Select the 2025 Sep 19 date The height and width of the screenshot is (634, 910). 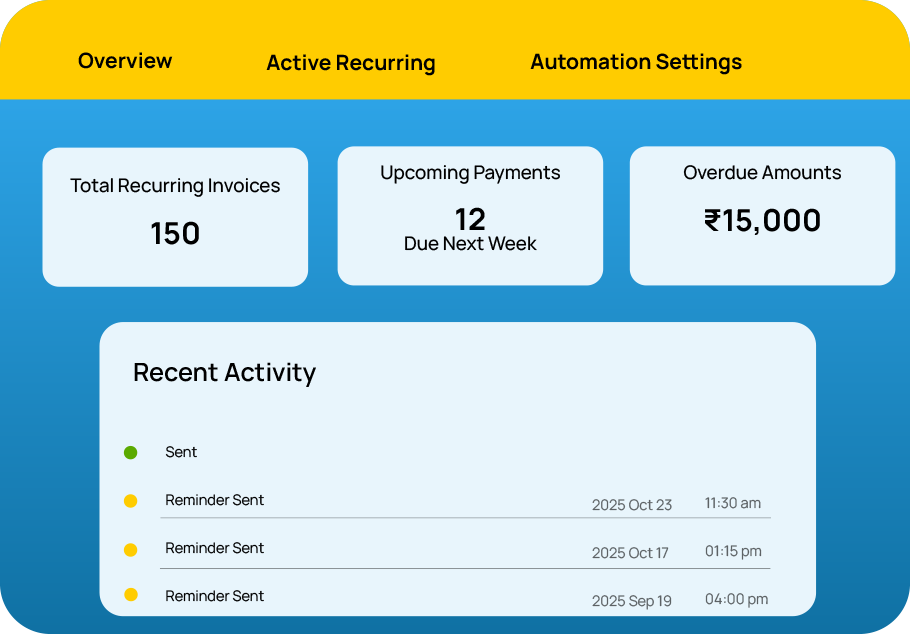point(631,601)
